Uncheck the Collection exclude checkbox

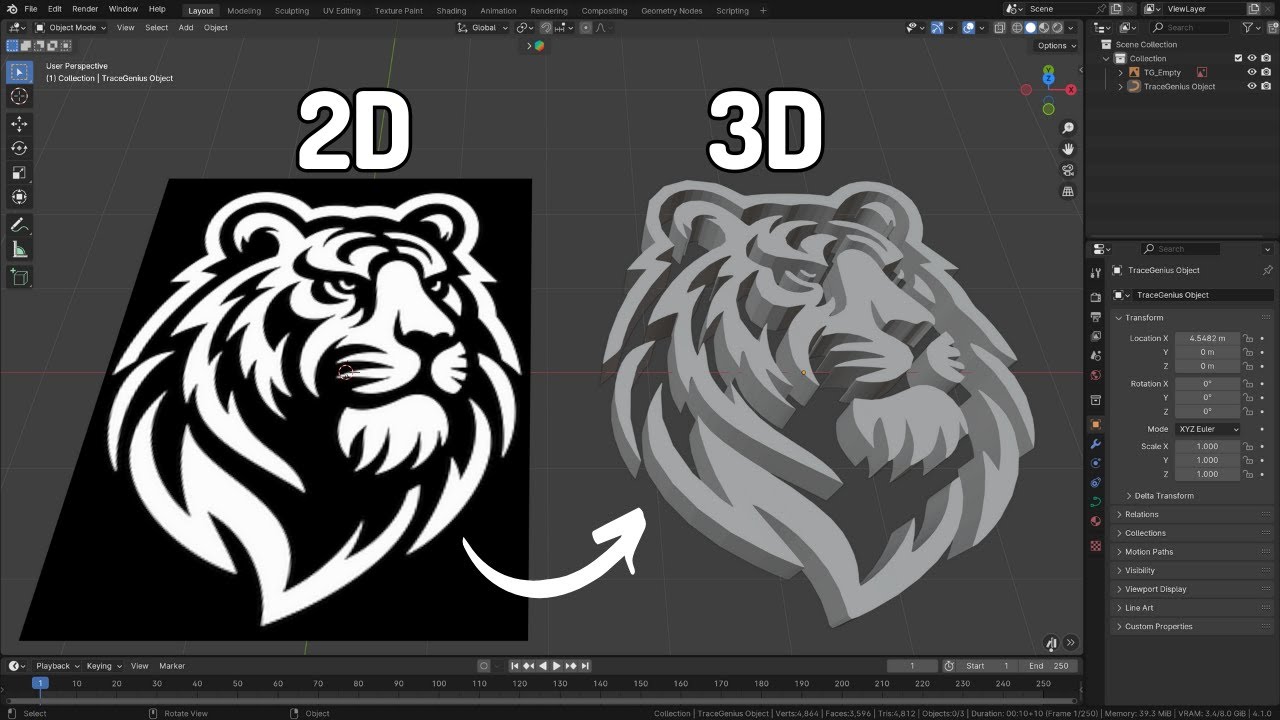(x=1238, y=58)
